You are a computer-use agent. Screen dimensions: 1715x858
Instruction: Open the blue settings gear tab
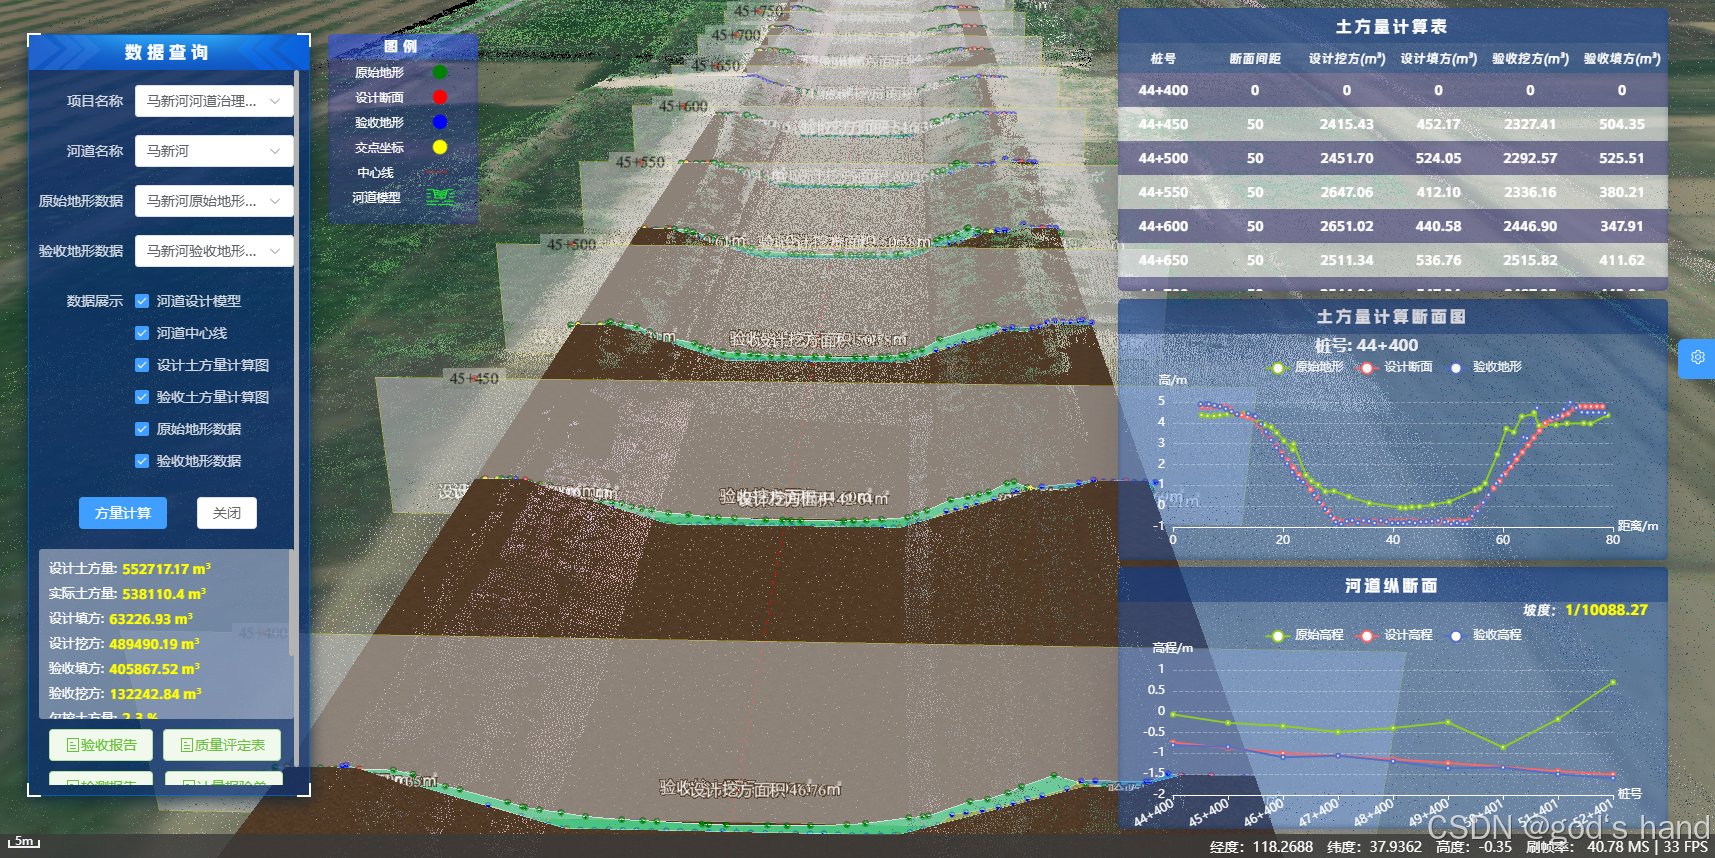click(x=1697, y=358)
